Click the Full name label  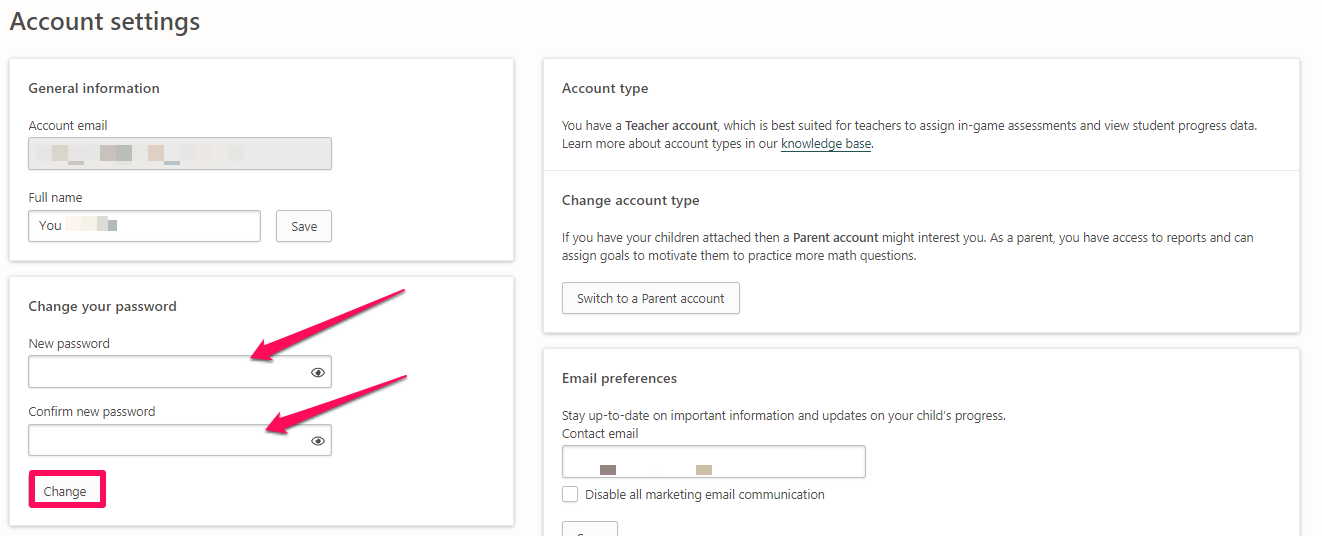pos(55,197)
